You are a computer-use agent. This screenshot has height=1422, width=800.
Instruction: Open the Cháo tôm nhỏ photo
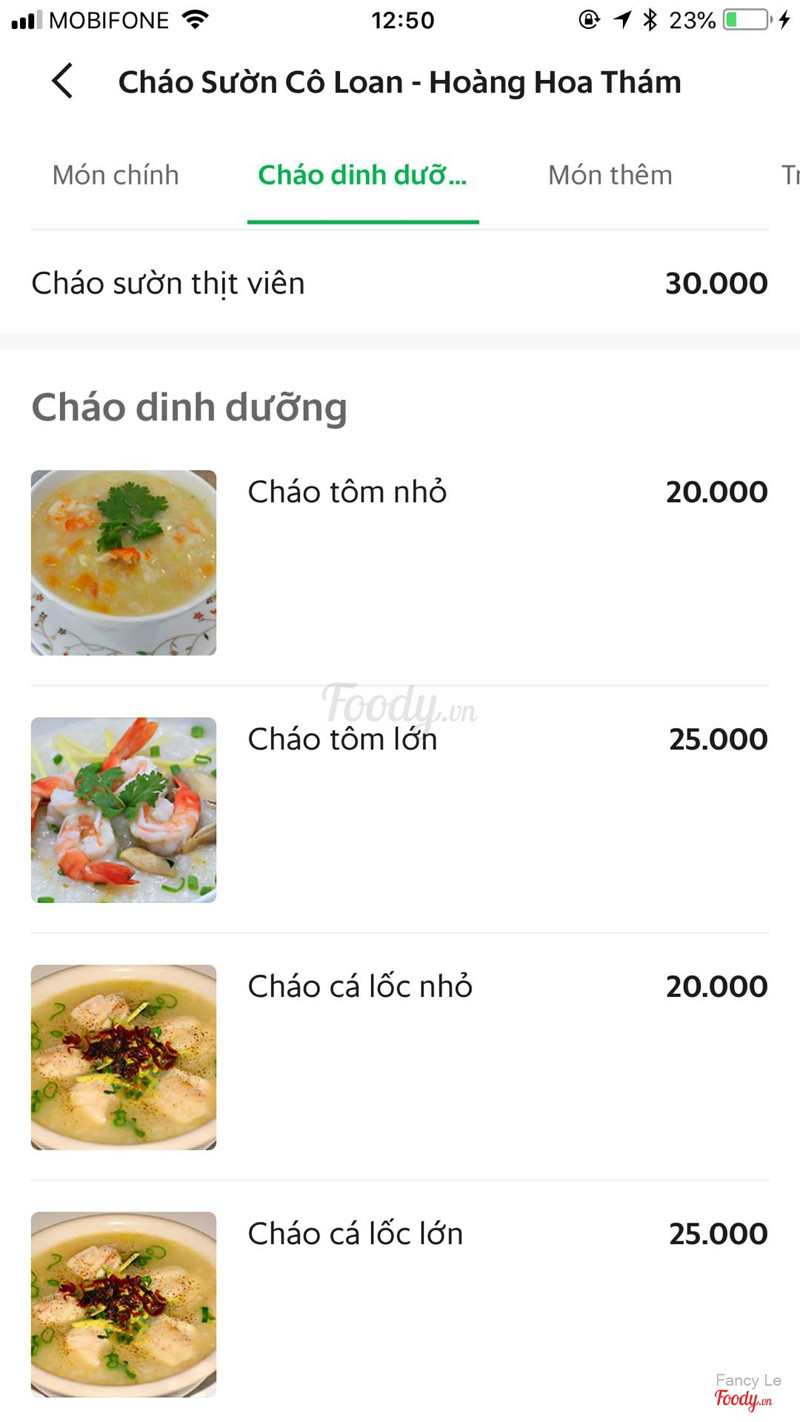click(x=124, y=563)
